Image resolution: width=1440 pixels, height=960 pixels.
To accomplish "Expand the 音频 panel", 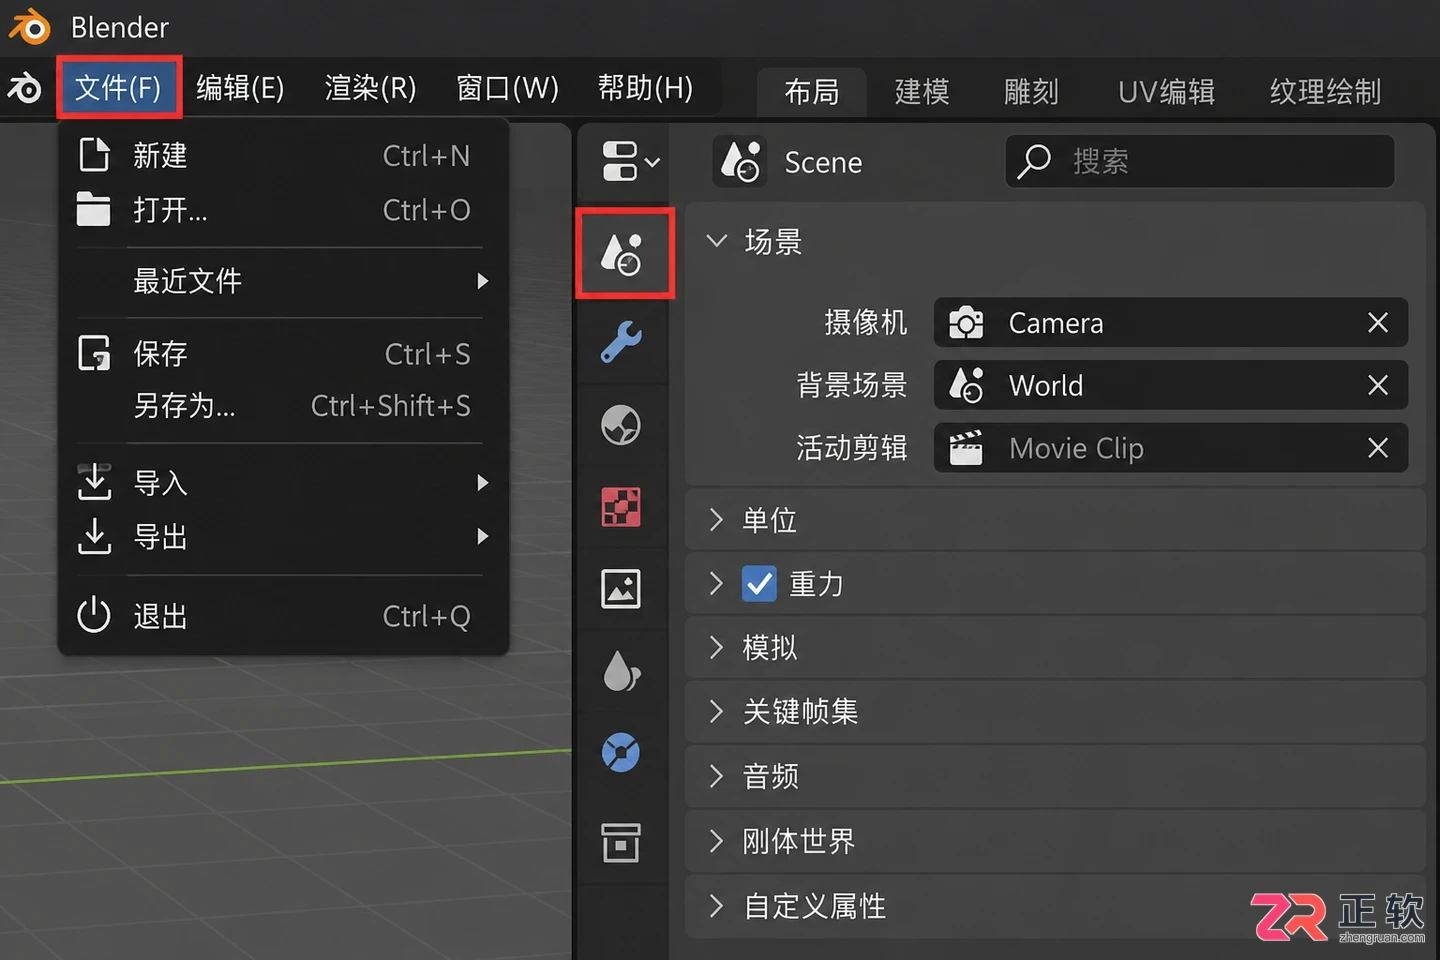I will point(716,776).
